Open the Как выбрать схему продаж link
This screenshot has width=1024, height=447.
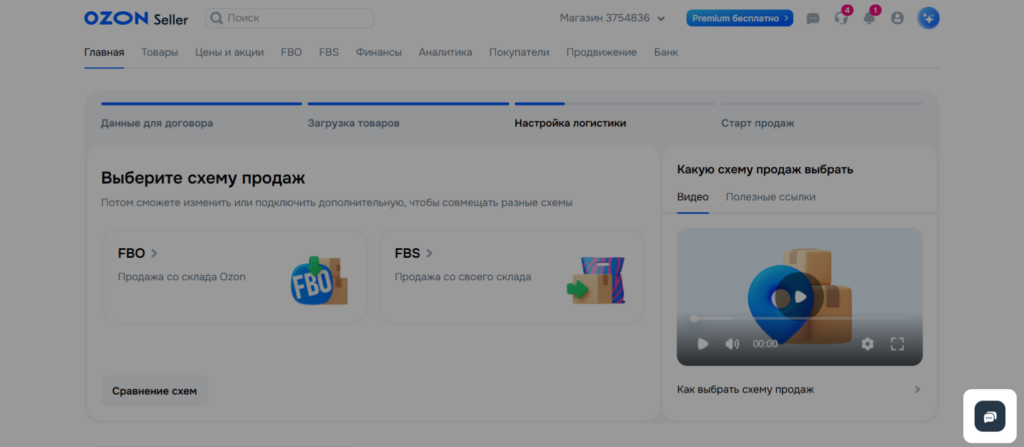(746, 389)
